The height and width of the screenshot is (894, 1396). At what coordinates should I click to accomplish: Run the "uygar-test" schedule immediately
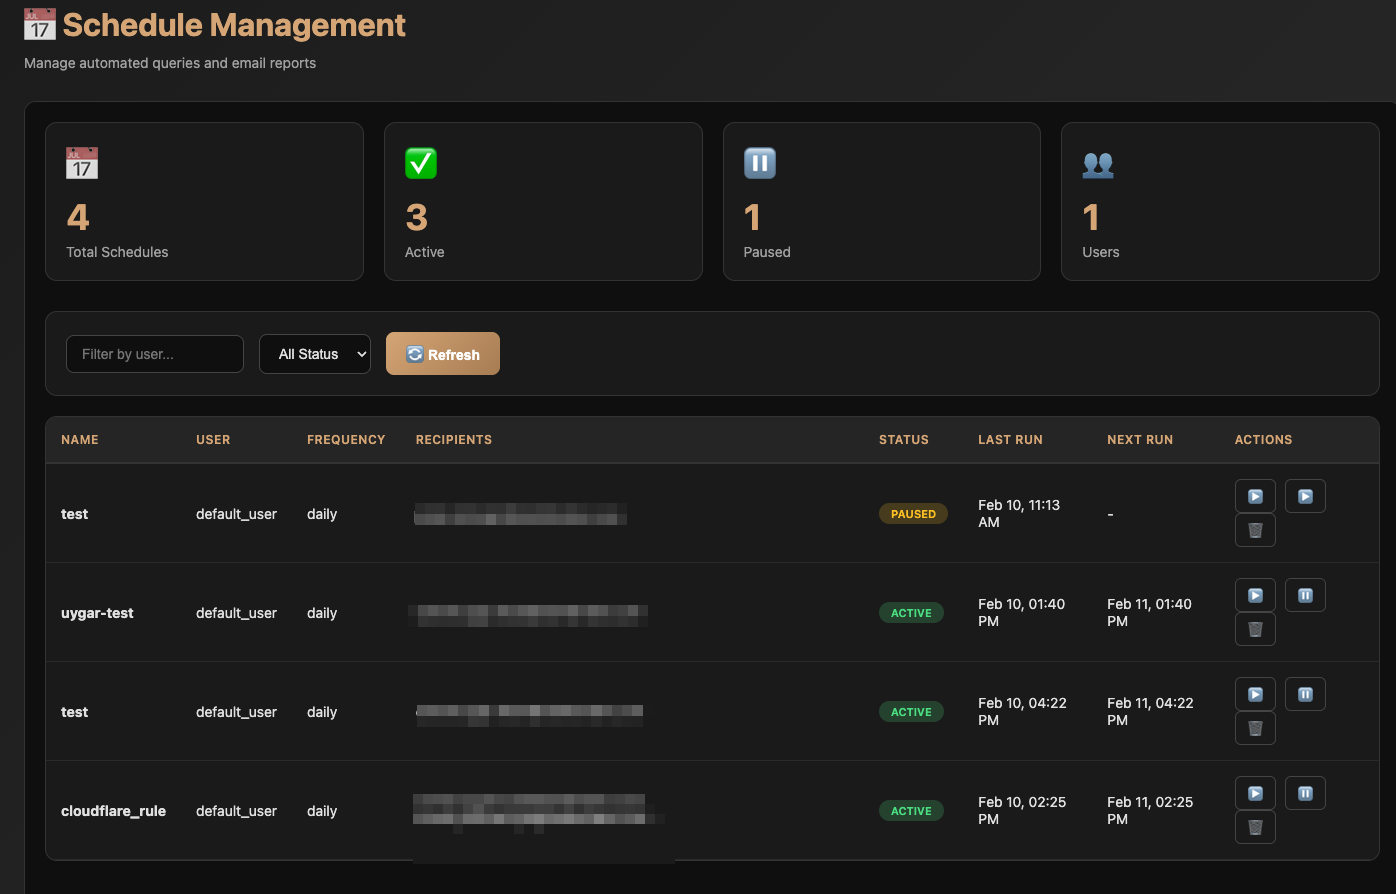1255,594
